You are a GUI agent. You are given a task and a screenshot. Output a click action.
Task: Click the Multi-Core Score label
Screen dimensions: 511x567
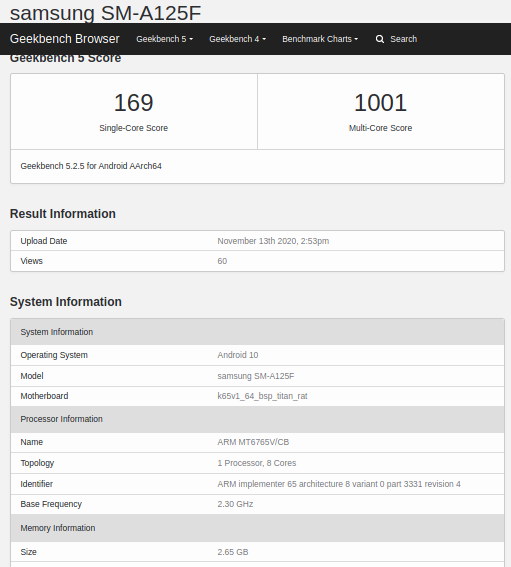coord(380,128)
